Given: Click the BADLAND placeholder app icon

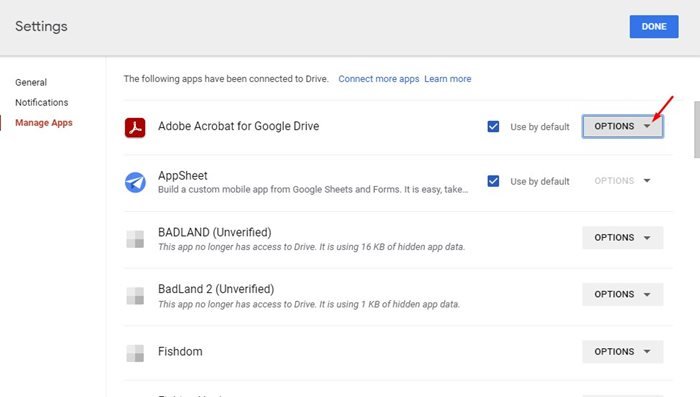Looking at the screenshot, I should (x=135, y=239).
